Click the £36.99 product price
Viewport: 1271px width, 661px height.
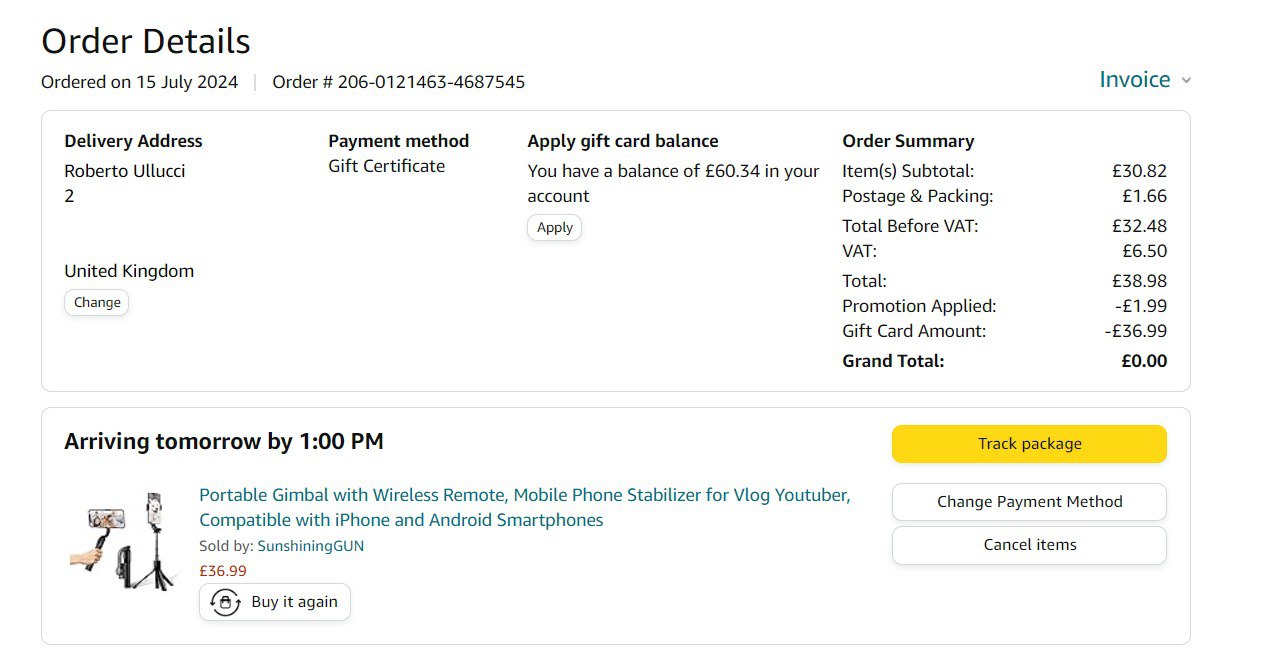tap(223, 571)
